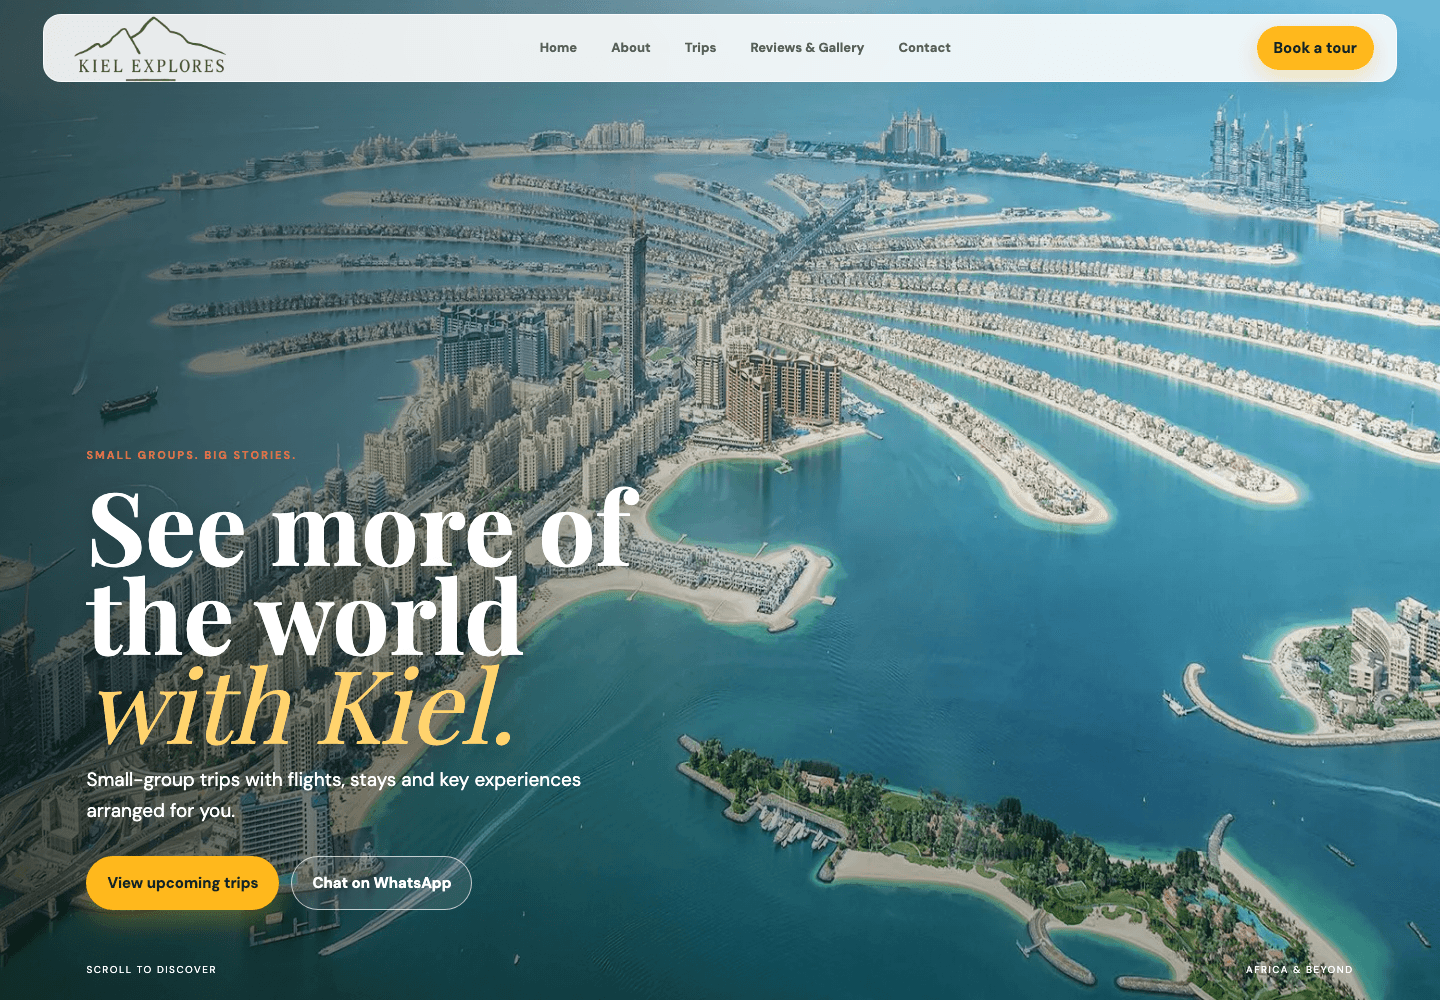The width and height of the screenshot is (1440, 1000).
Task: Click the 'Small groups. Big stories.' tagline
Action: click(191, 455)
